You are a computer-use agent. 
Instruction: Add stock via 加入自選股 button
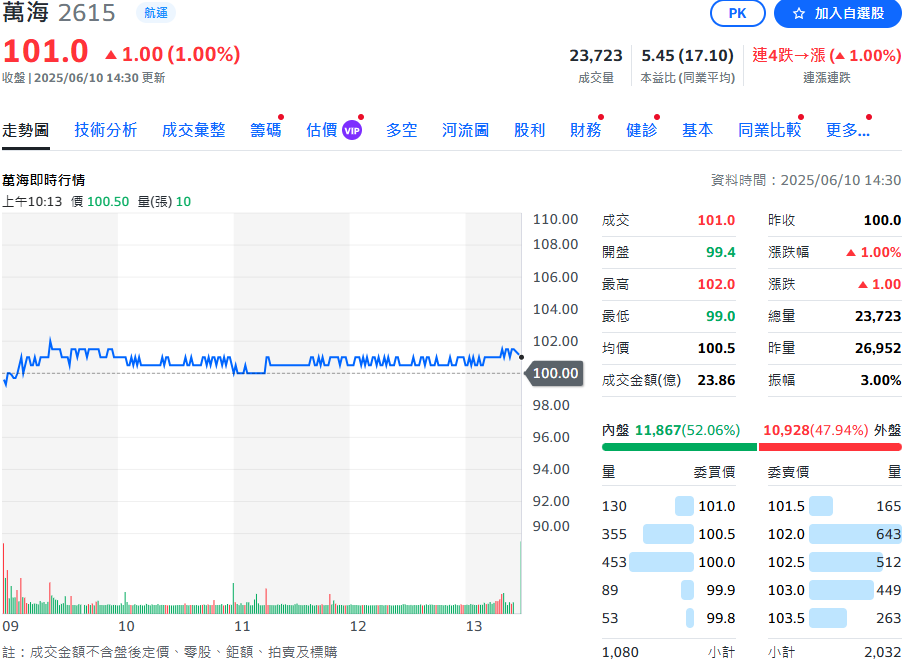coord(838,13)
